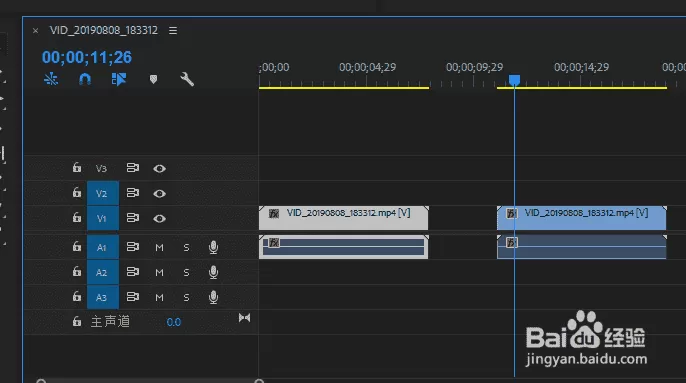Hide track V3 output with eye
This screenshot has height=383, width=686.
point(159,169)
